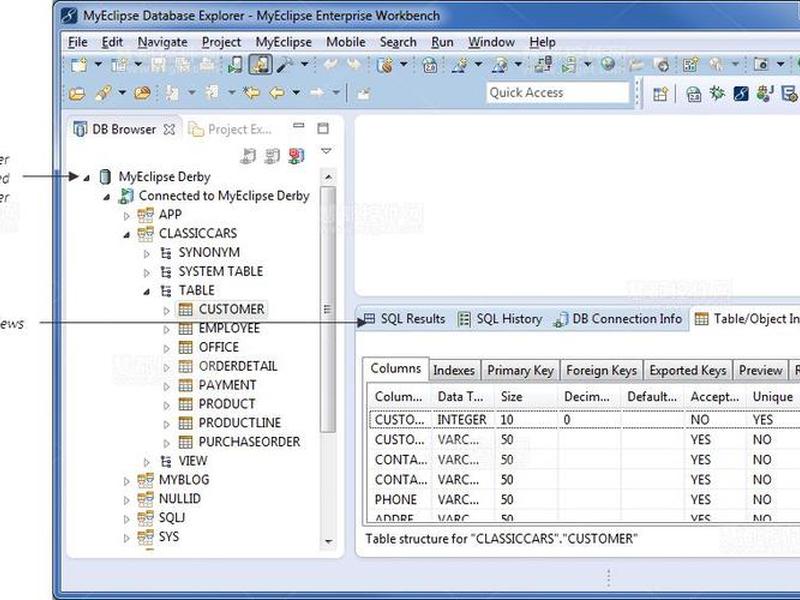
Task: Click the globe web browser icon
Action: 608,64
